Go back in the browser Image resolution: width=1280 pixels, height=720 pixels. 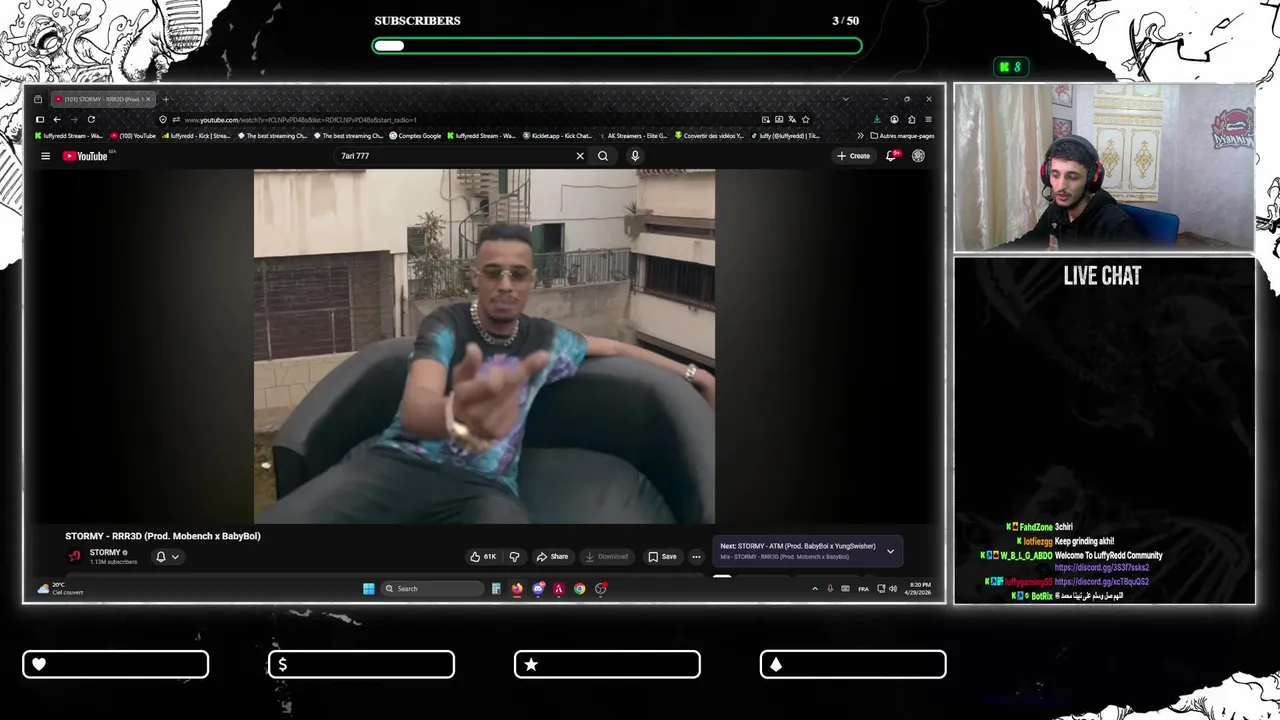click(57, 120)
